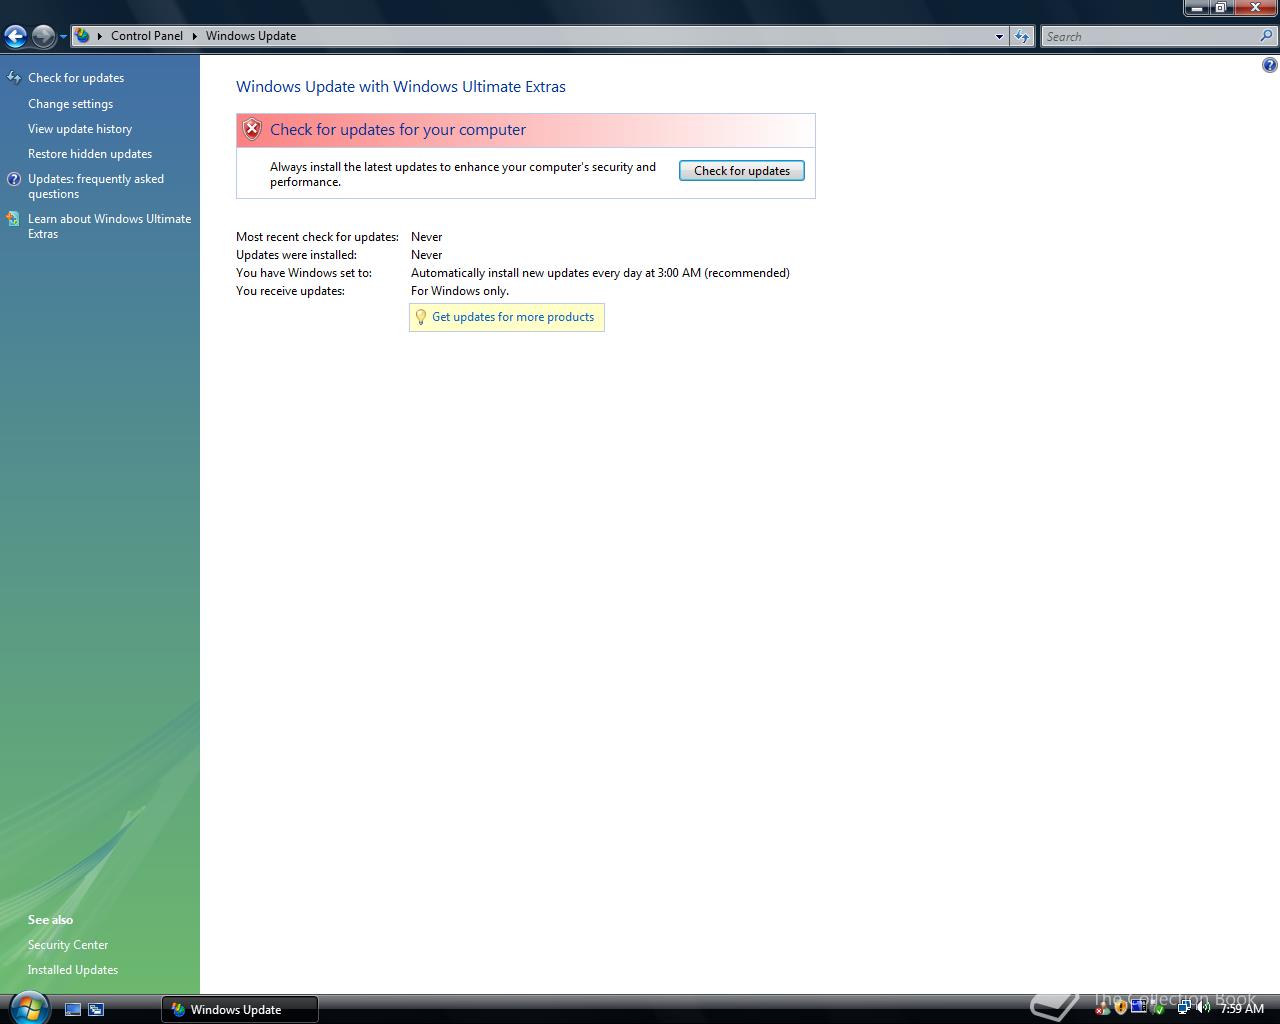The image size is (1280, 1024).
Task: Click Switch between windows in Quick Launch
Action: point(96,1010)
